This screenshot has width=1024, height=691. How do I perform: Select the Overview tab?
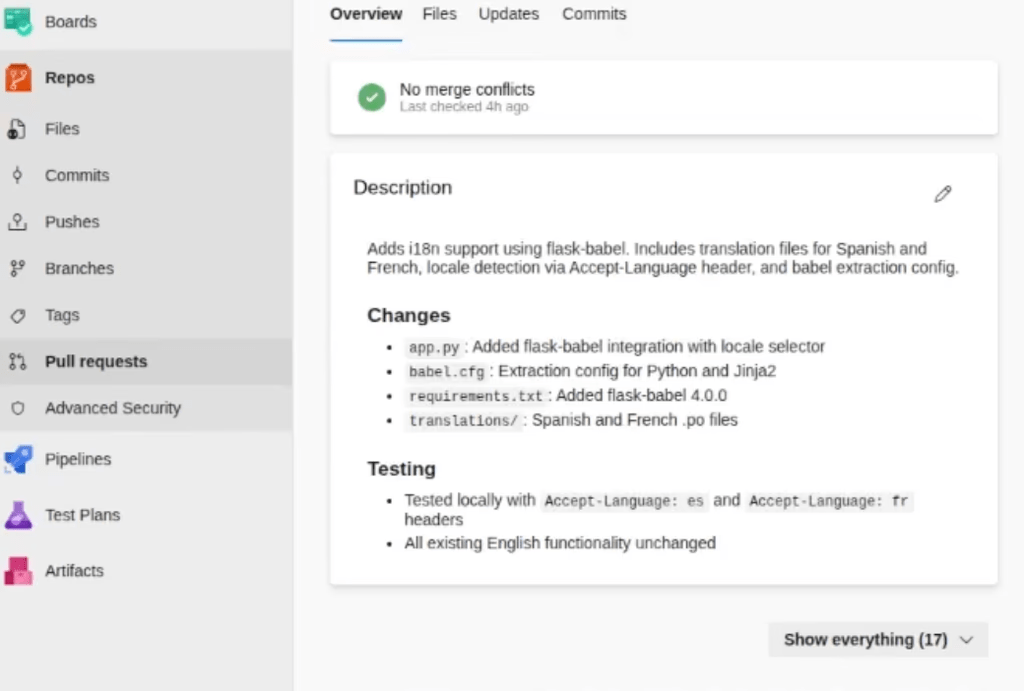[x=366, y=14]
